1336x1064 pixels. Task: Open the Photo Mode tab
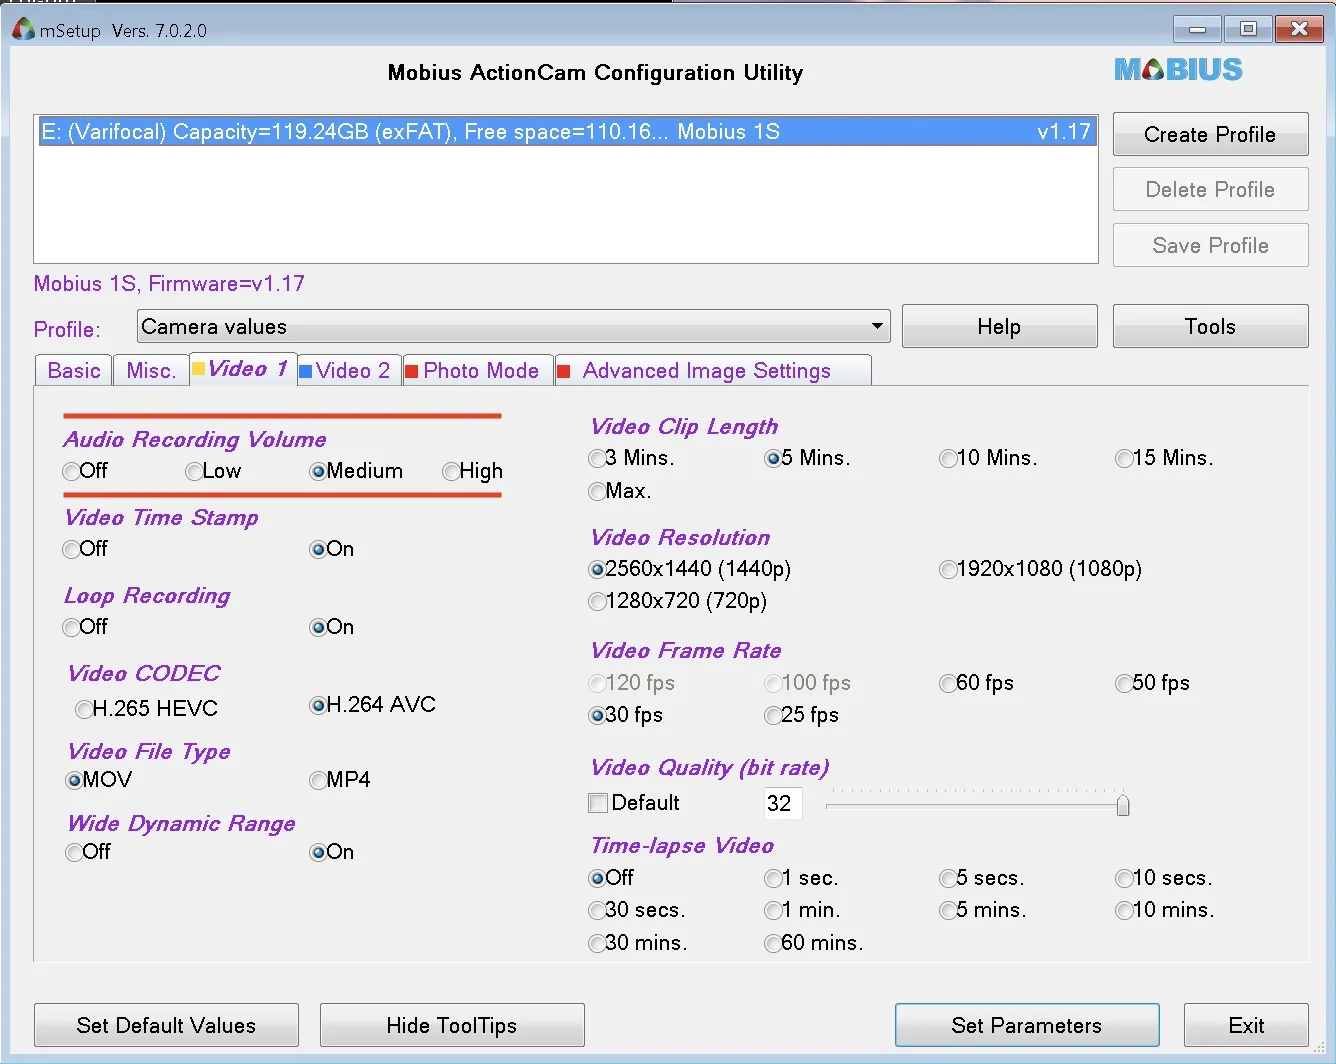478,370
